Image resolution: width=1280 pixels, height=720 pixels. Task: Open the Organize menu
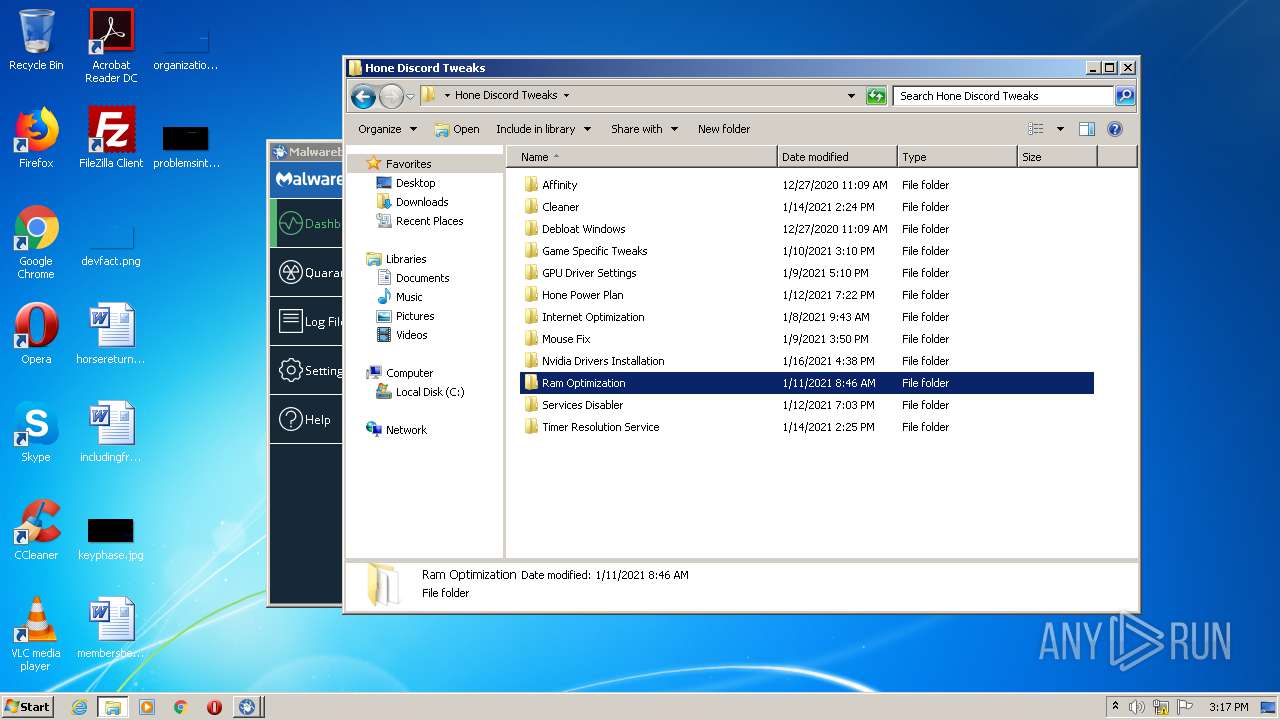pos(387,129)
